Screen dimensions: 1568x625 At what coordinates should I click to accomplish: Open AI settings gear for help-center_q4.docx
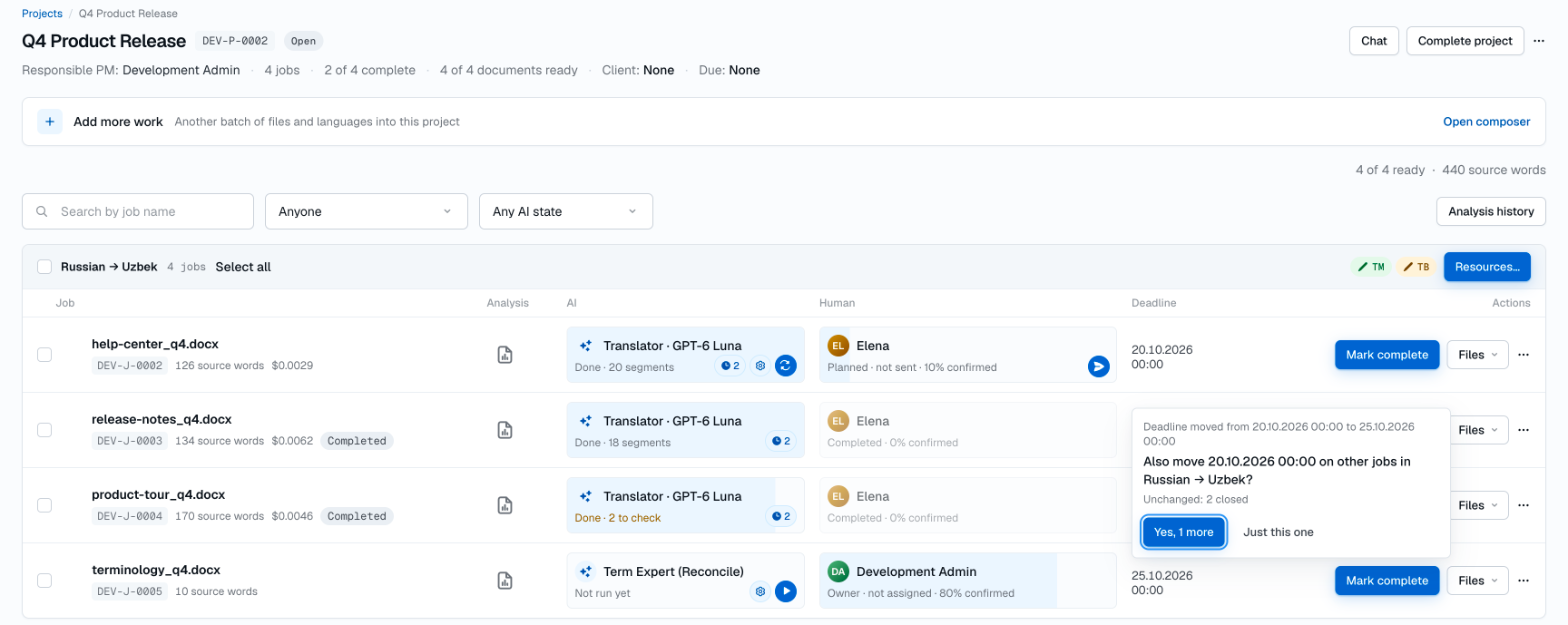(x=760, y=366)
